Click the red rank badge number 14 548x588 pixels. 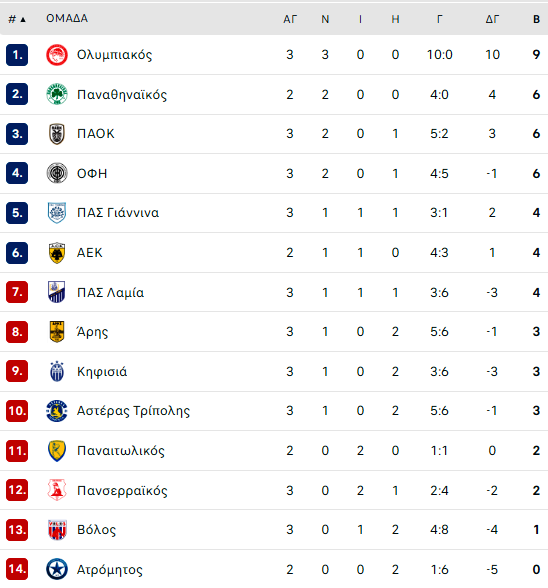pos(17,569)
